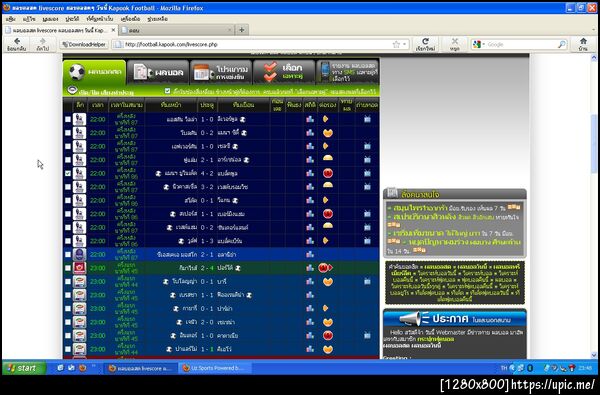Screen dimensions: 600x395
Task: Uncheck the checkbox in green options bar
Action: [167, 91]
